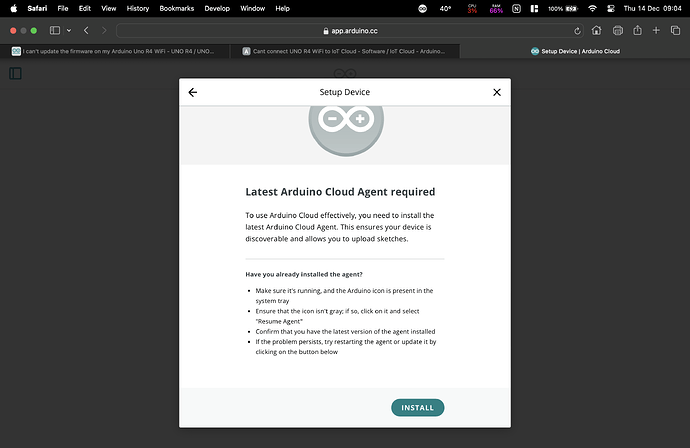Viewport: 690px width, 448px height.
Task: Open a new tab with plus icon
Action: coord(656,30)
